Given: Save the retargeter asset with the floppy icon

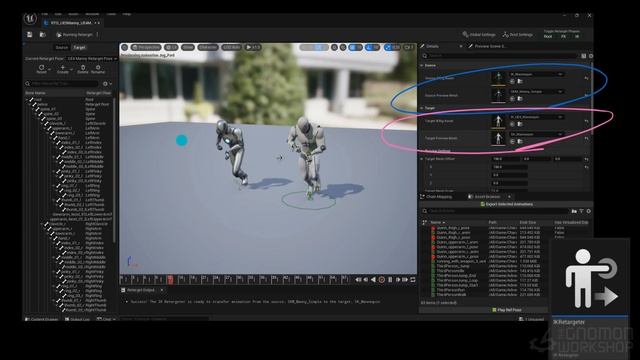Looking at the screenshot, I should (30, 35).
